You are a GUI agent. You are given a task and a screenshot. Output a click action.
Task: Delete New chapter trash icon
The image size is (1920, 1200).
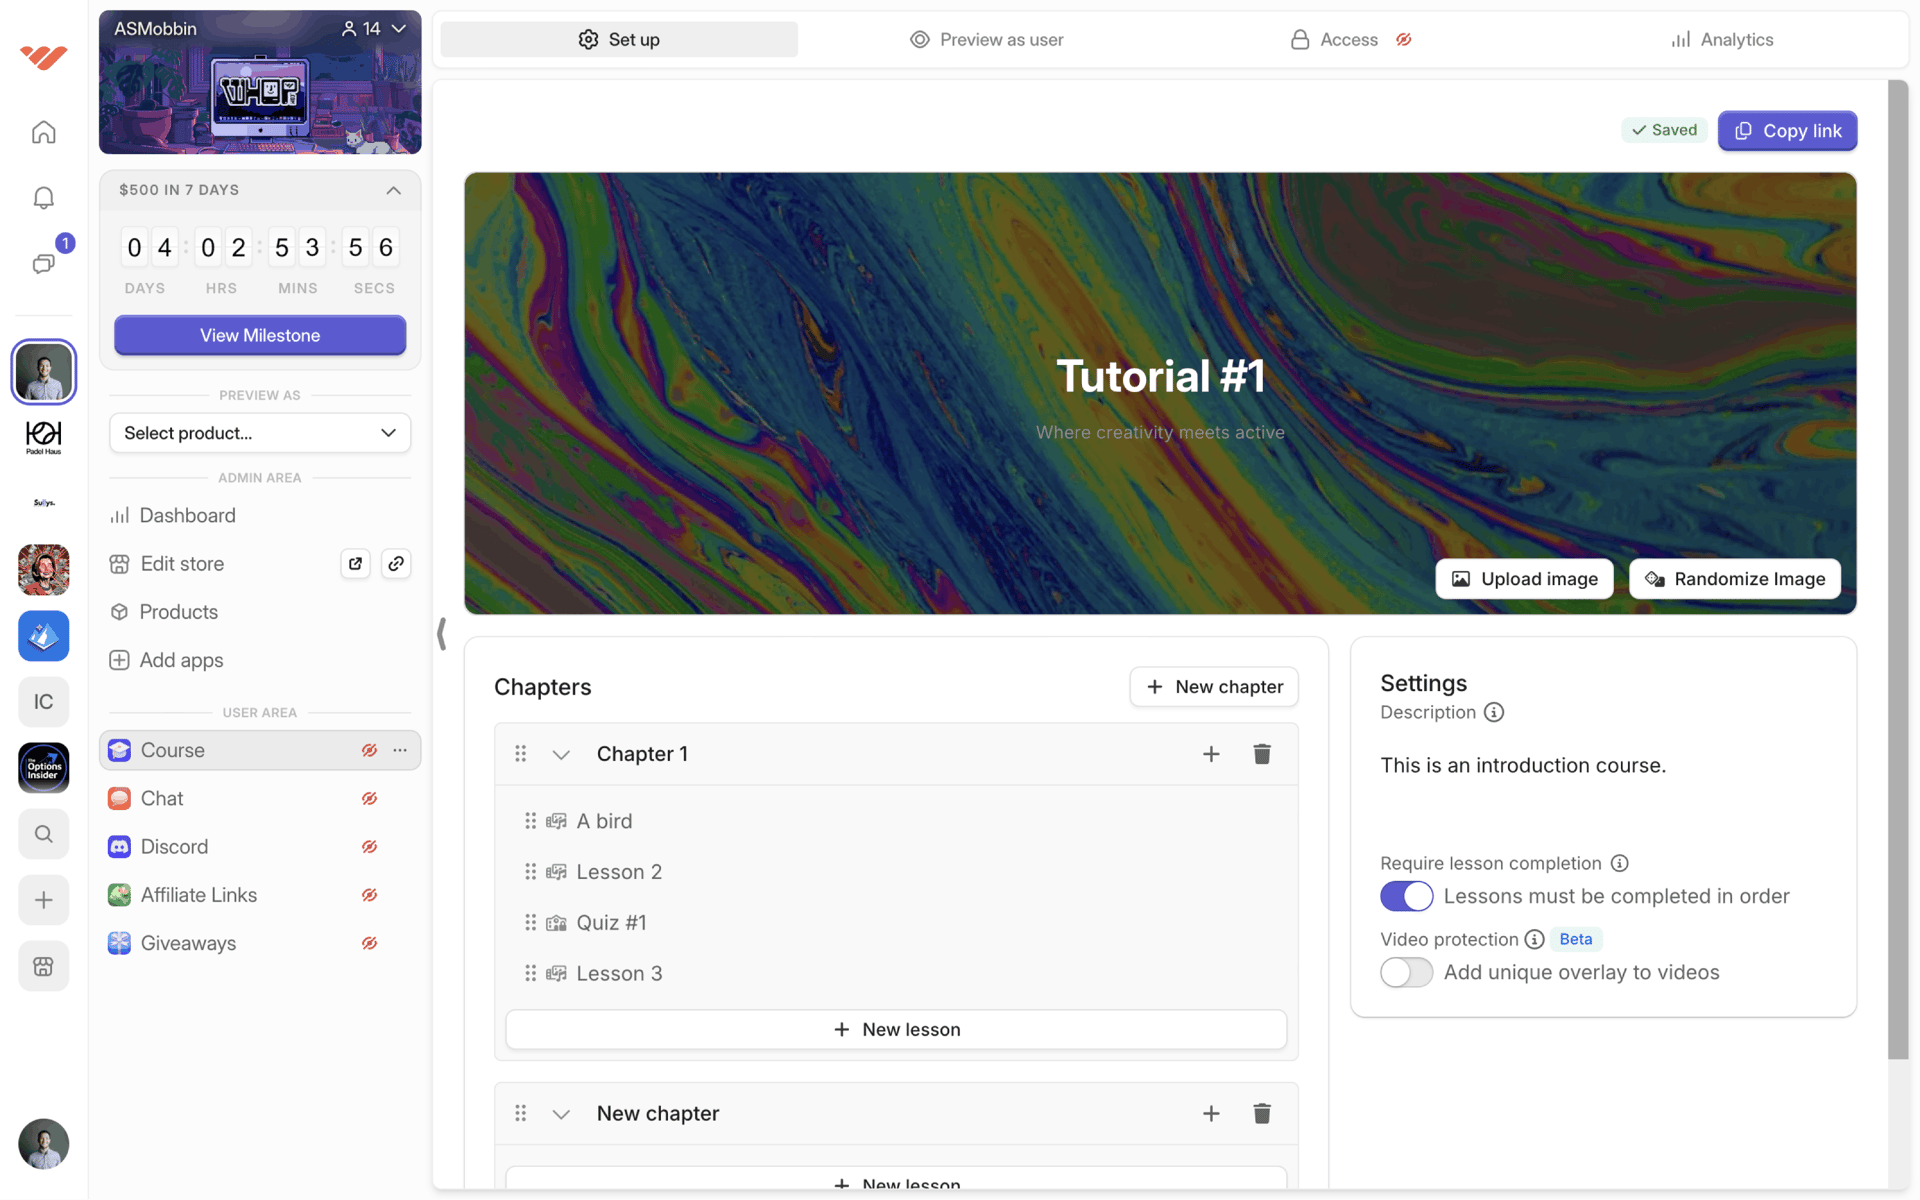click(x=1262, y=1113)
